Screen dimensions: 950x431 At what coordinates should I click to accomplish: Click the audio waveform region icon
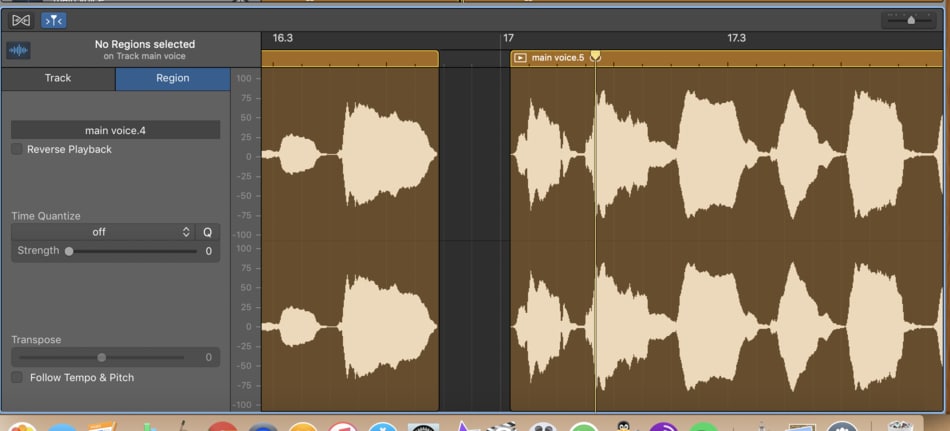pos(18,50)
